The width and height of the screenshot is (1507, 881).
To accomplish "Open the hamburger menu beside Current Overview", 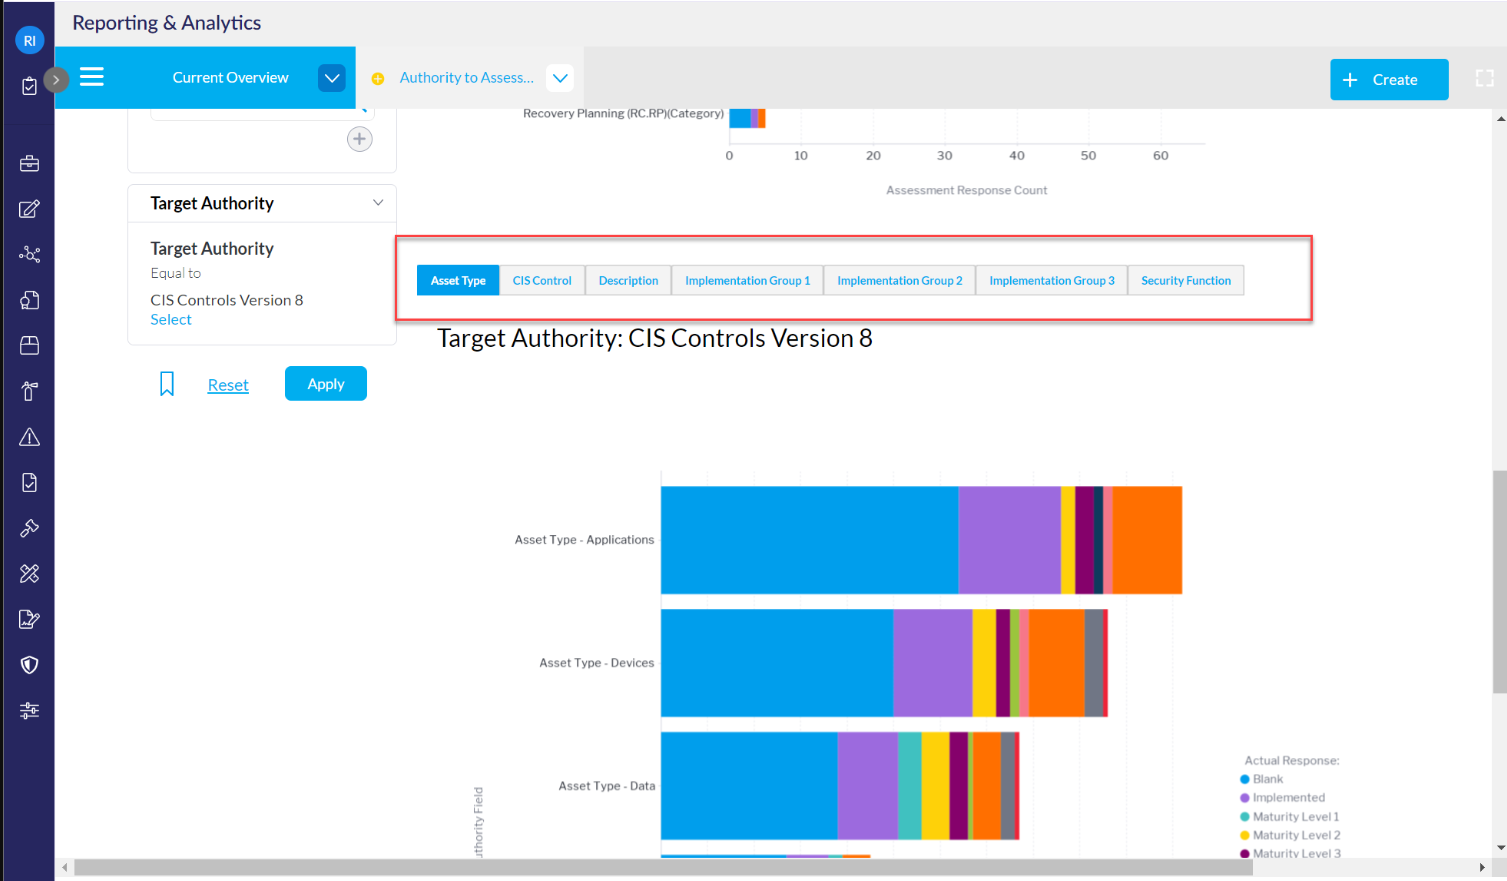I will click(92, 77).
